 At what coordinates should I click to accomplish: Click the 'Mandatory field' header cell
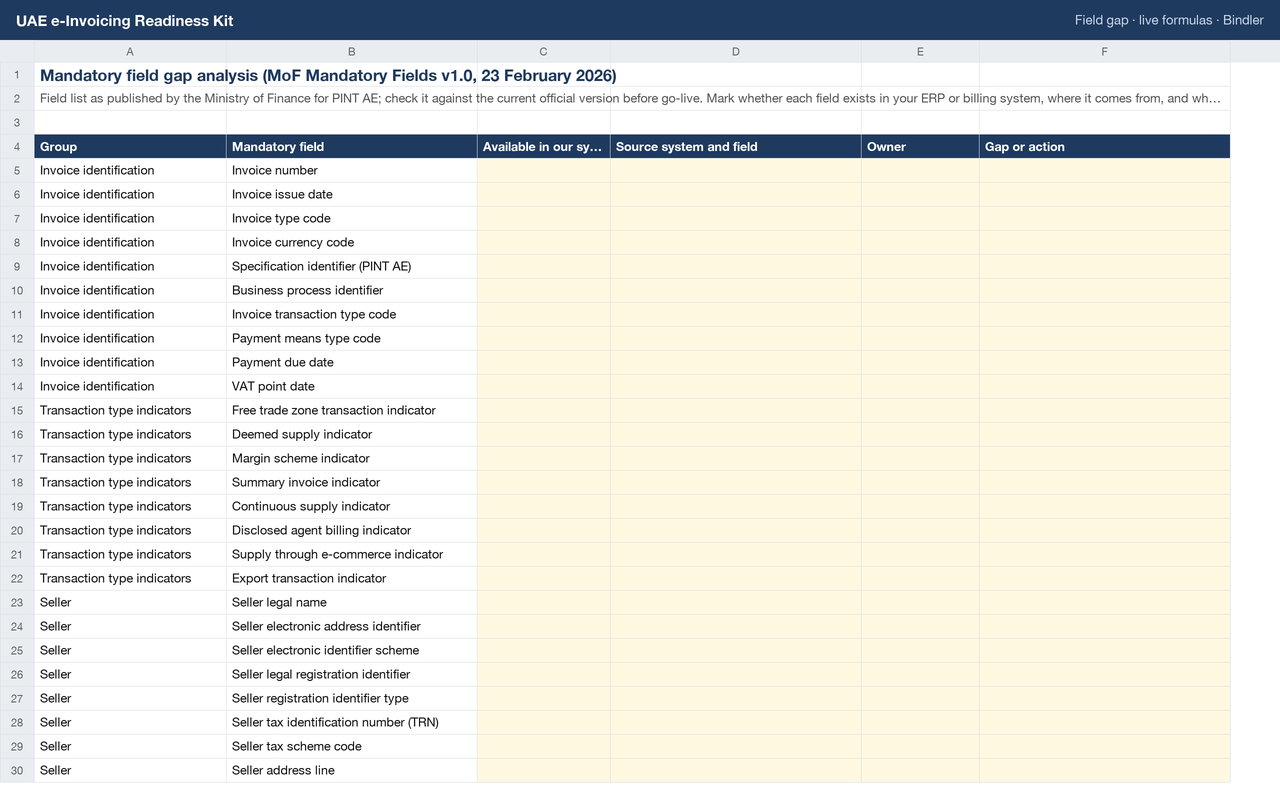[351, 146]
